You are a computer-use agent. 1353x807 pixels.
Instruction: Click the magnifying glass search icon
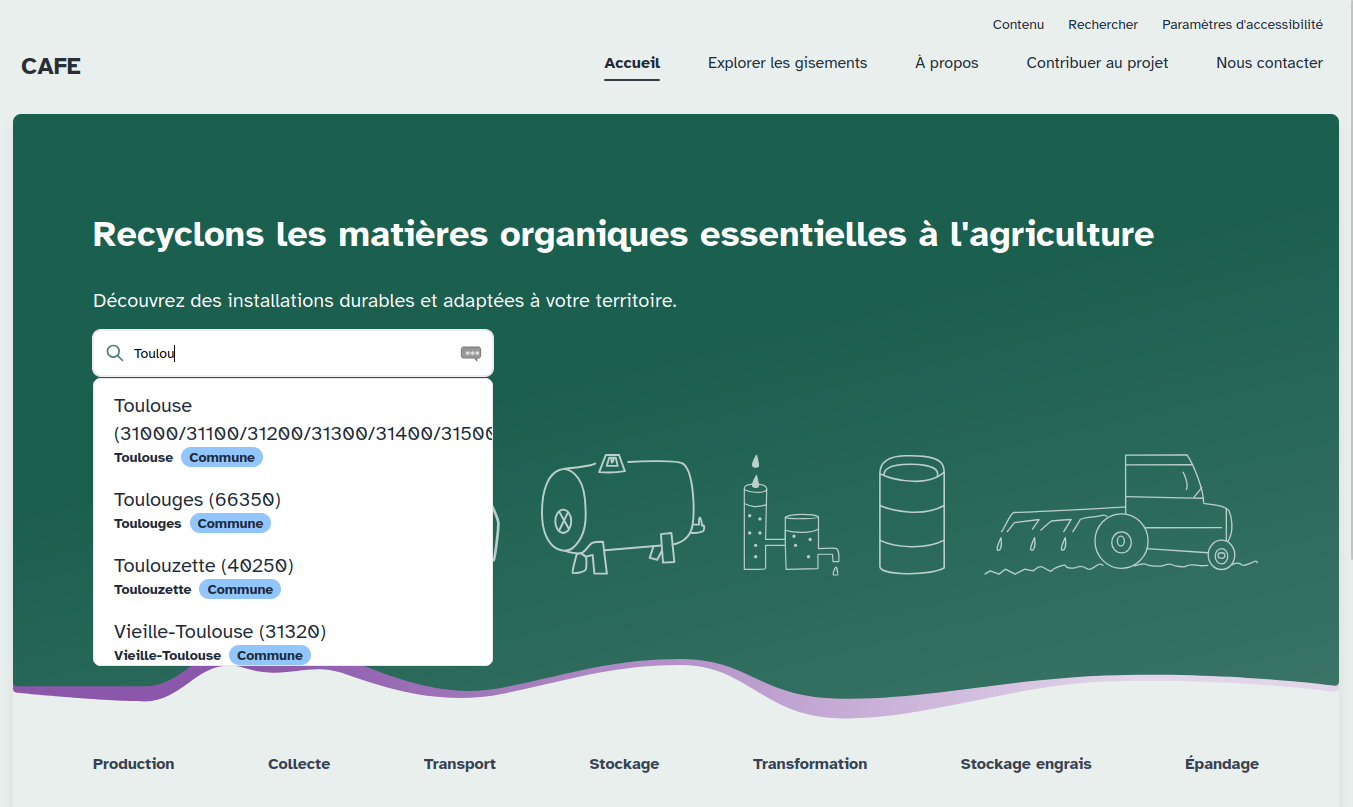pyautogui.click(x=115, y=353)
